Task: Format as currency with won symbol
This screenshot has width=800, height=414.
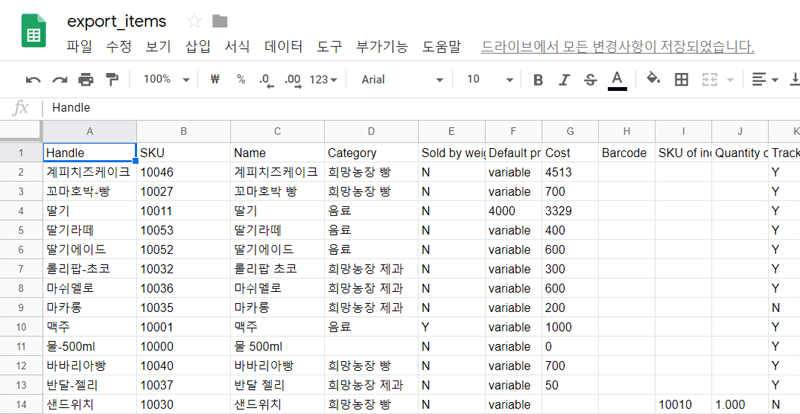Action: tap(215, 80)
